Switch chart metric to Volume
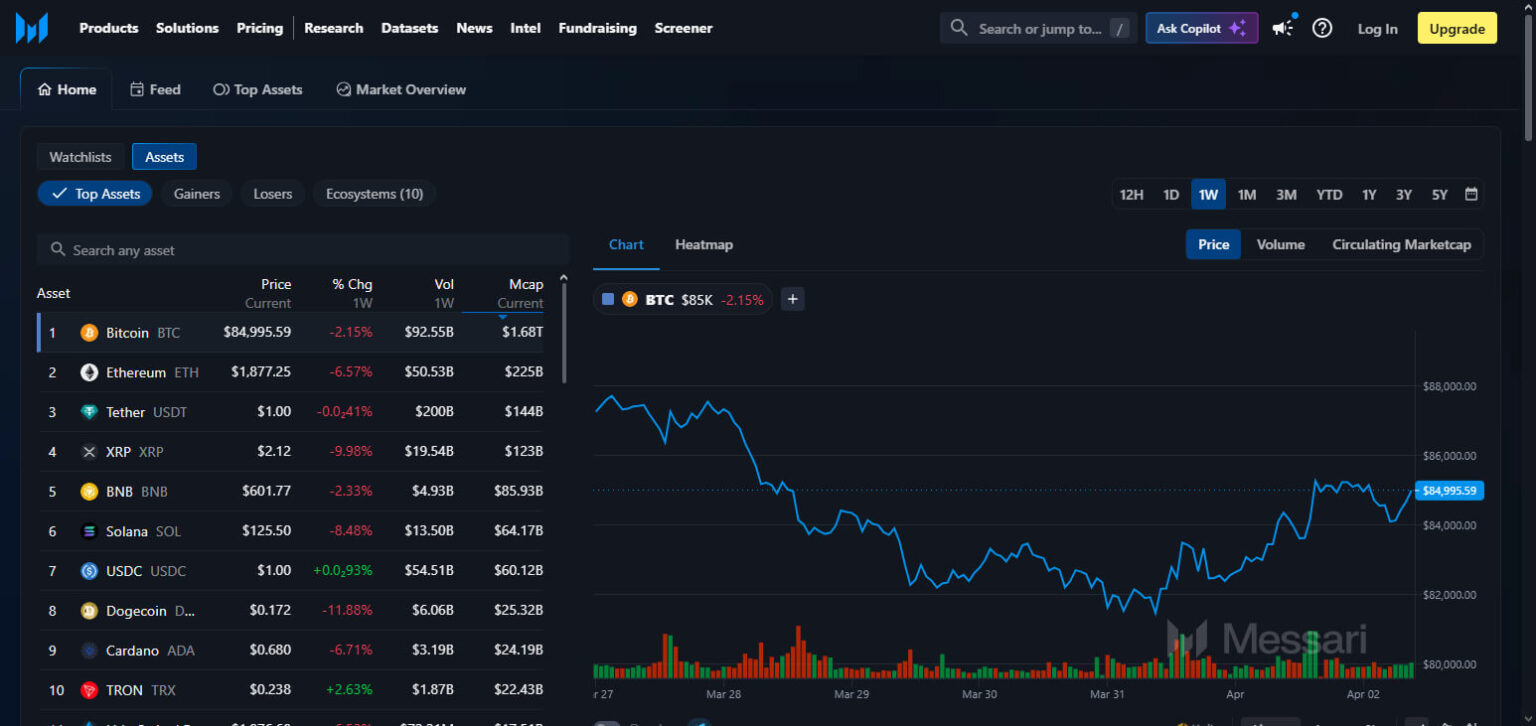Viewport: 1536px width, 726px height. (1280, 244)
